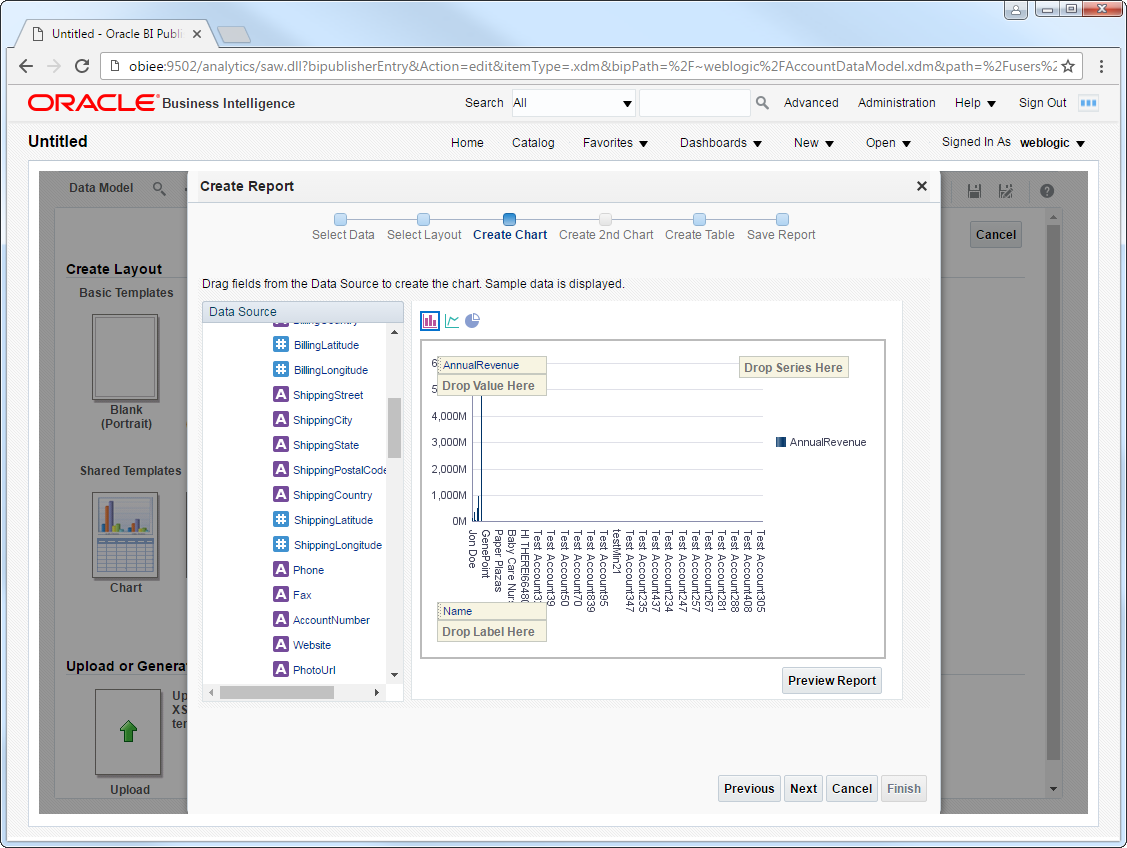Expand the signed-in weblogic user menu
The image size is (1127, 848).
(x=1052, y=143)
